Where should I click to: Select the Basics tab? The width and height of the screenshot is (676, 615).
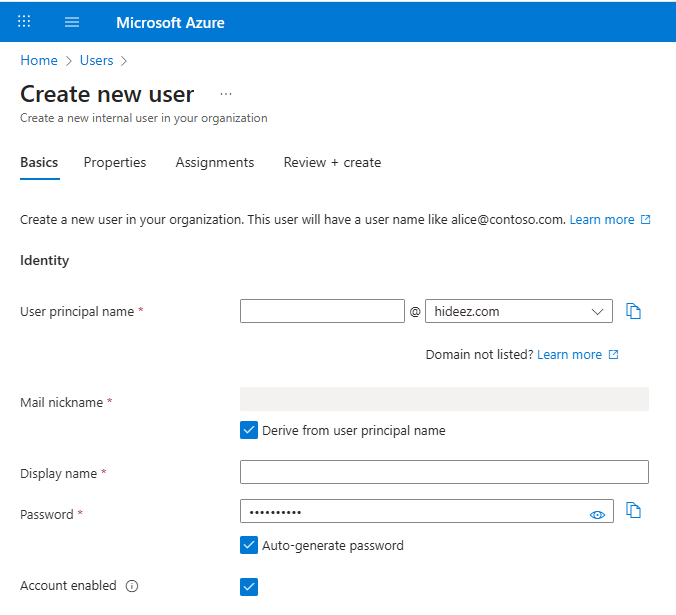39,162
